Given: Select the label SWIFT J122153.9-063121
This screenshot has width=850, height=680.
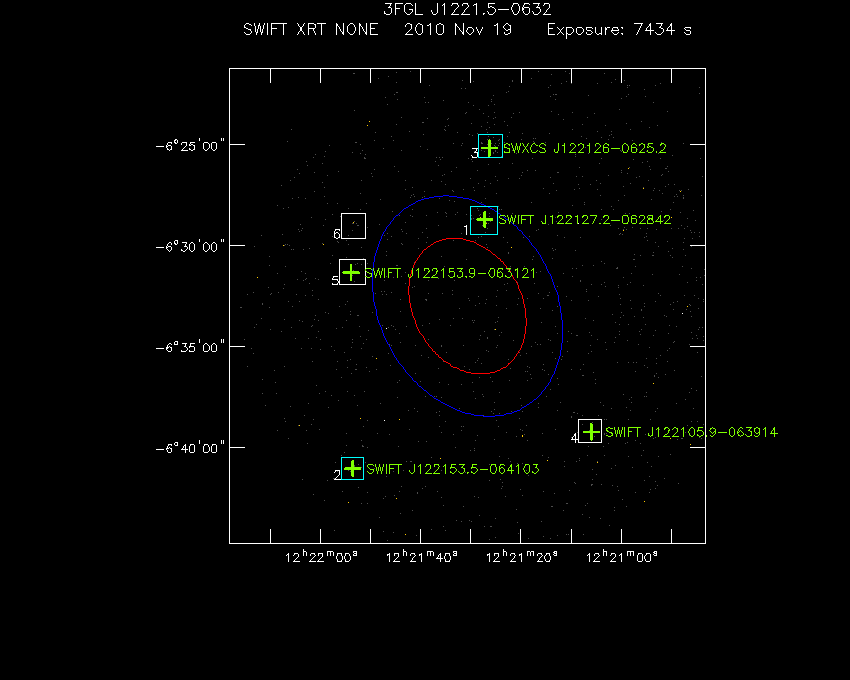Looking at the screenshot, I should [450, 273].
